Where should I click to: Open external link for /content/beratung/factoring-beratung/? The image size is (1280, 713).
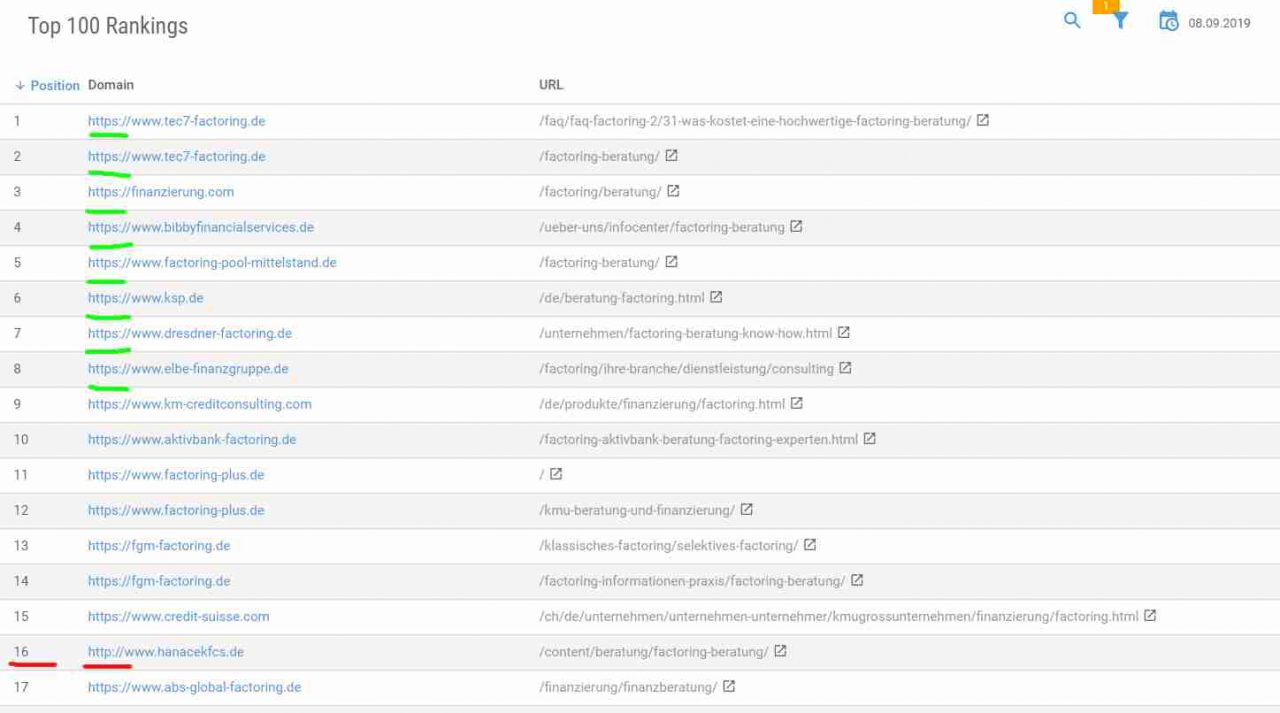pos(780,651)
